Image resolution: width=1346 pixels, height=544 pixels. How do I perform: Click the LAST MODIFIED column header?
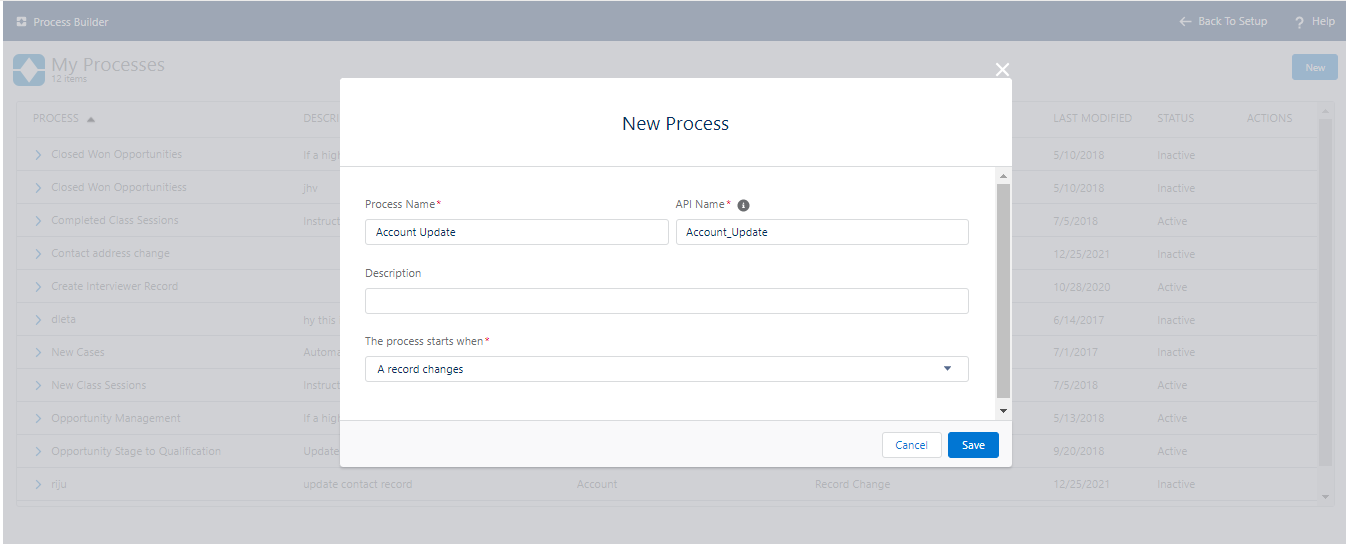pyautogui.click(x=1092, y=118)
